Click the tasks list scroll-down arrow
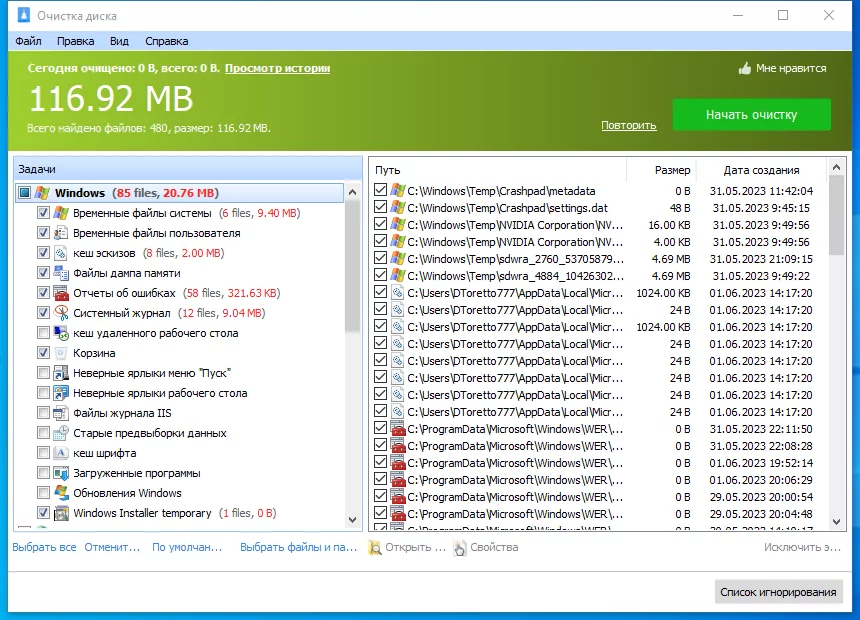This screenshot has width=860, height=620. pos(353,519)
